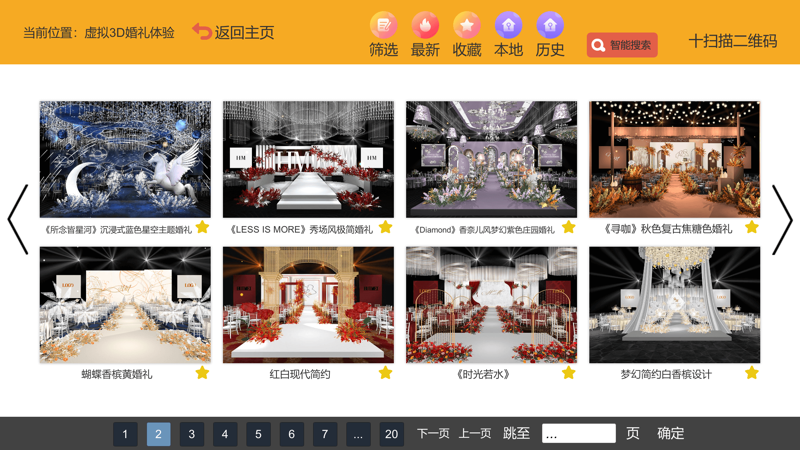Go to page 3
The image size is (800, 450).
(191, 434)
